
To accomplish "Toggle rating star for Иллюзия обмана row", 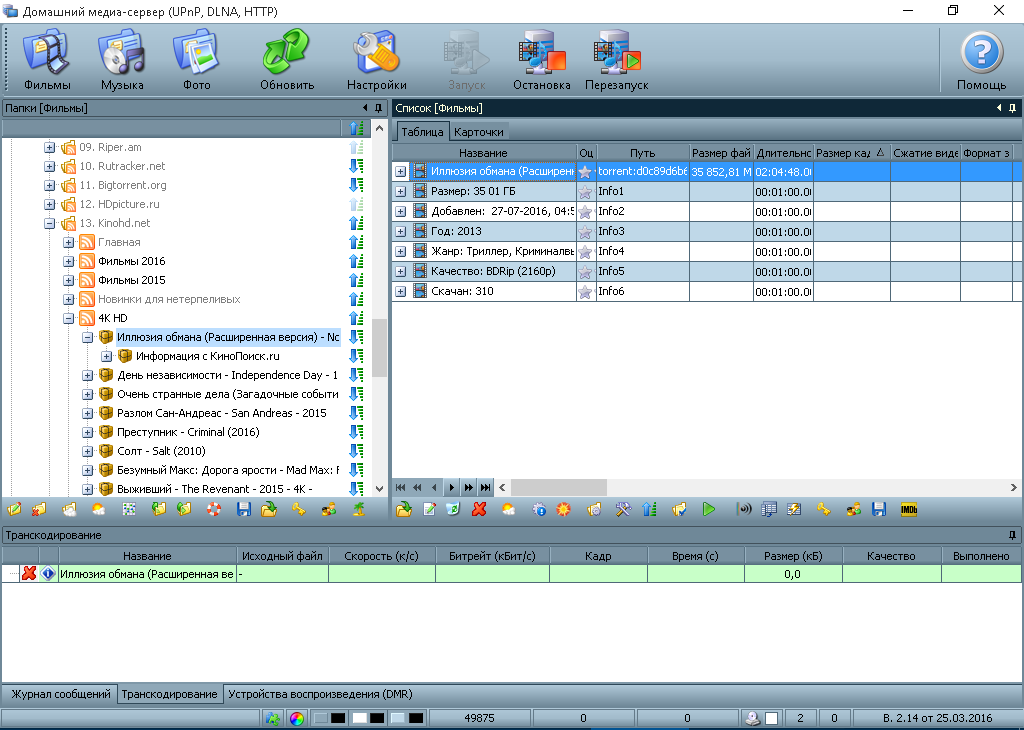I will click(585, 172).
